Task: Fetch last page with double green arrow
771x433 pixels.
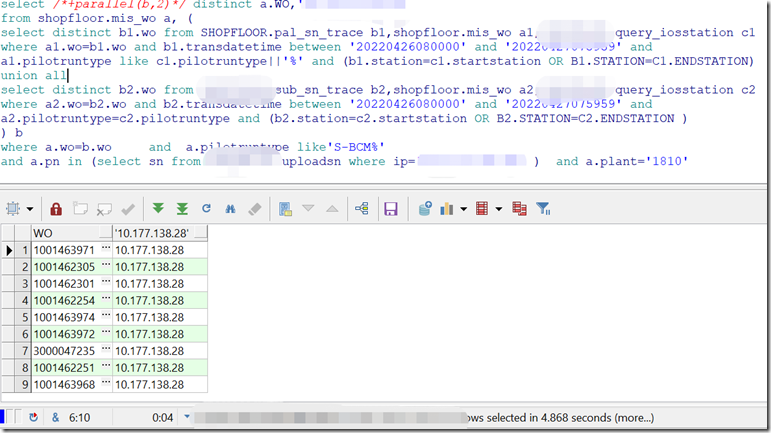Action: 182,209
